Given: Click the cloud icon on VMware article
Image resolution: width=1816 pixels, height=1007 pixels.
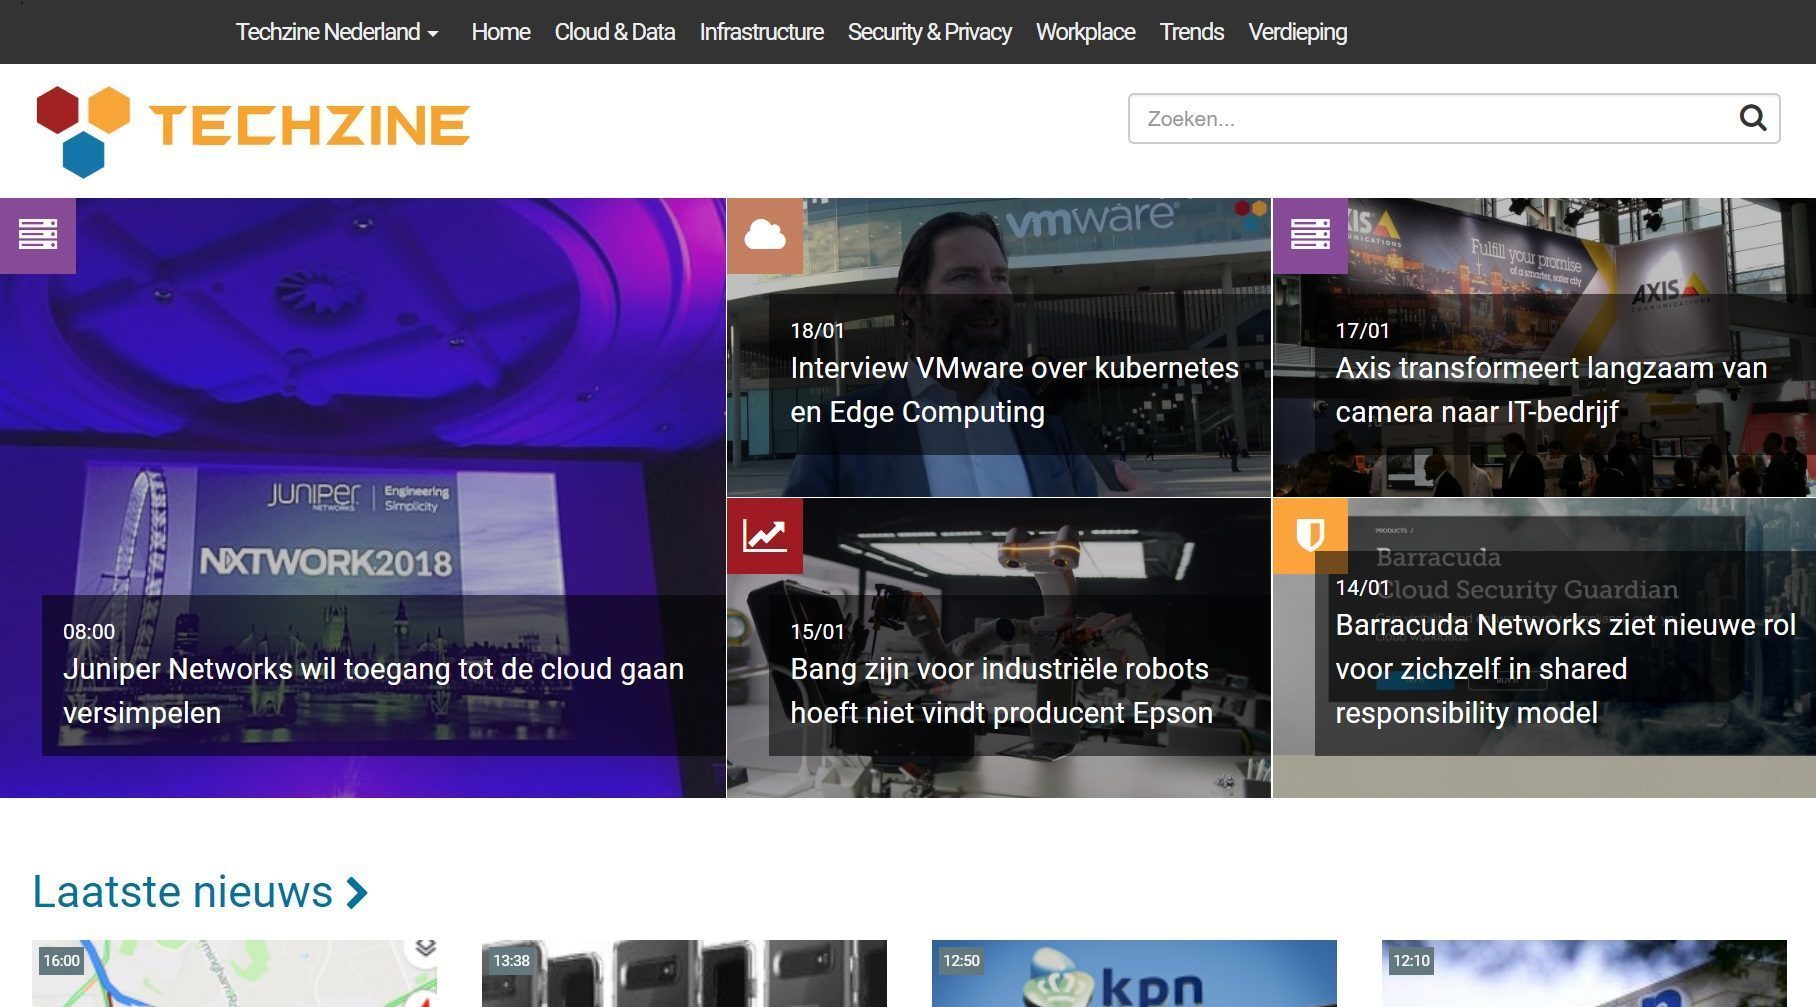Looking at the screenshot, I should [x=765, y=235].
